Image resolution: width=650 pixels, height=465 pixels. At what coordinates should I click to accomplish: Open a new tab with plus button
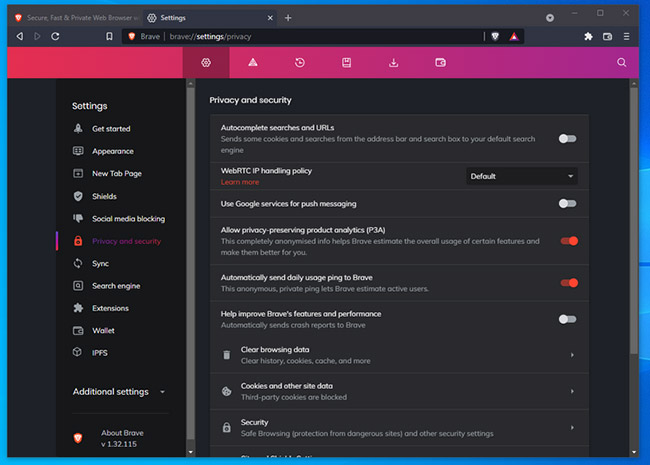click(288, 18)
